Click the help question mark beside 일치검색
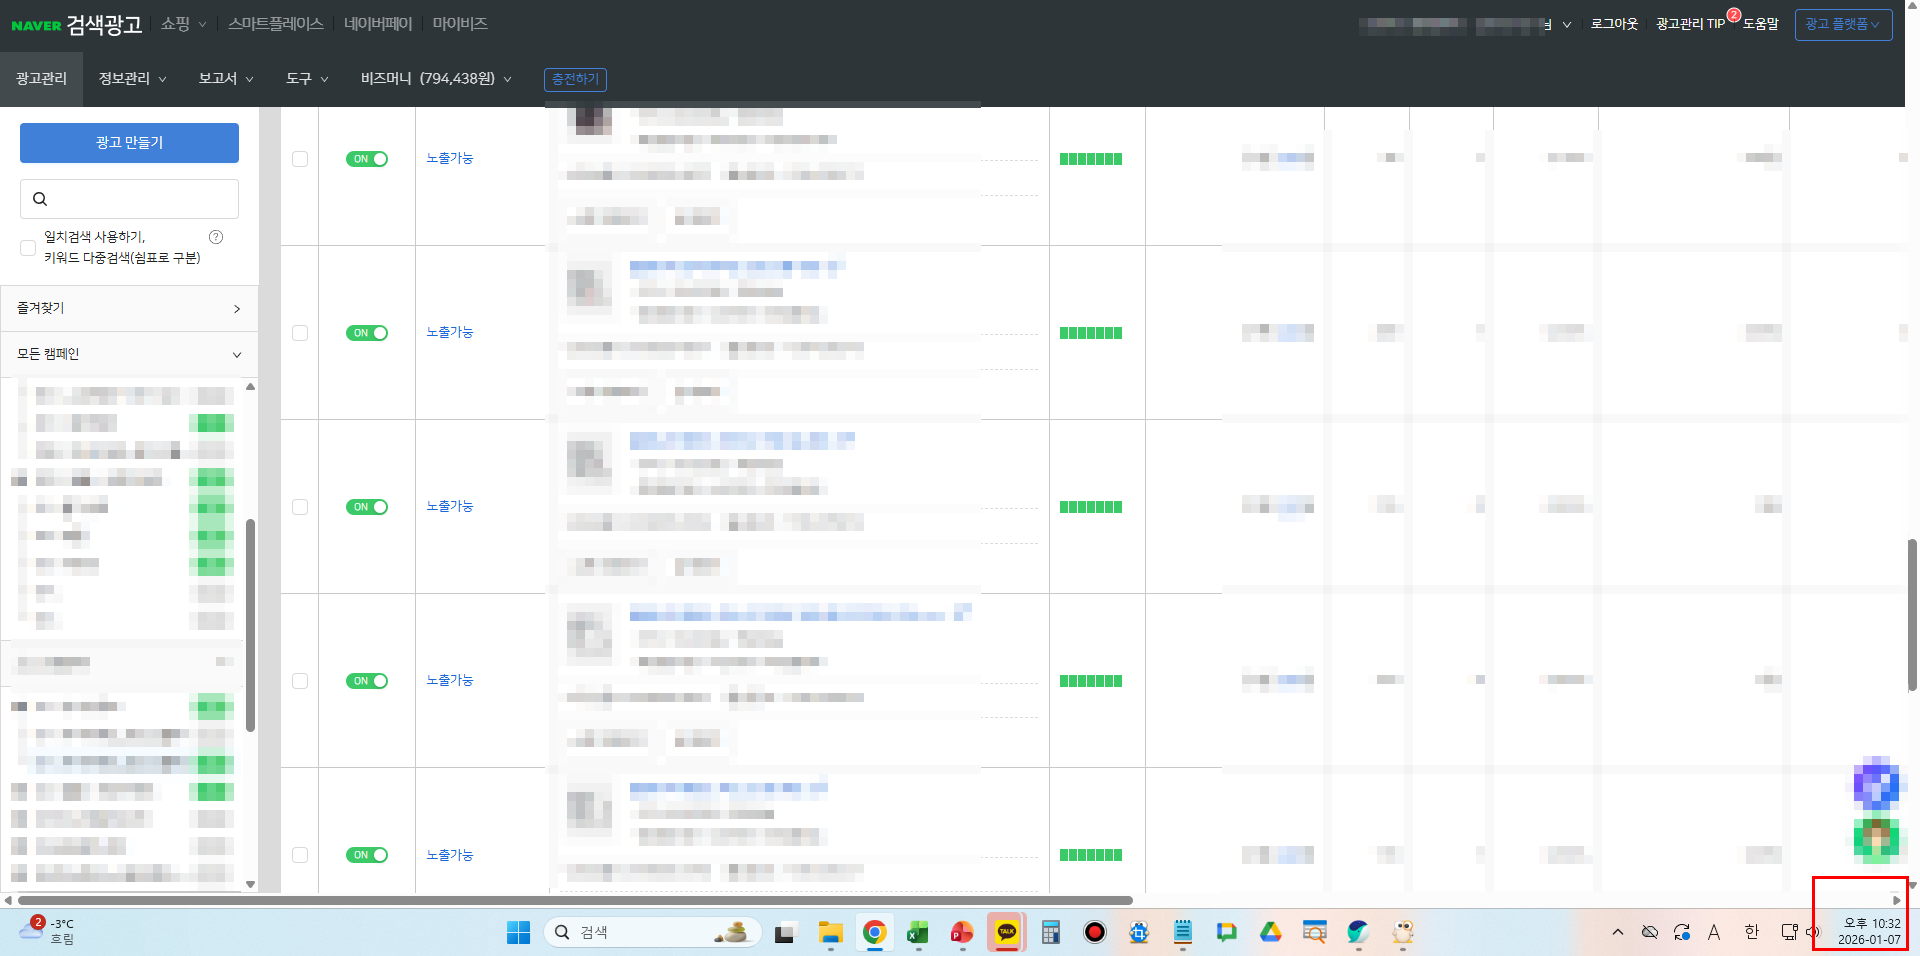This screenshot has height=956, width=1920. (216, 237)
